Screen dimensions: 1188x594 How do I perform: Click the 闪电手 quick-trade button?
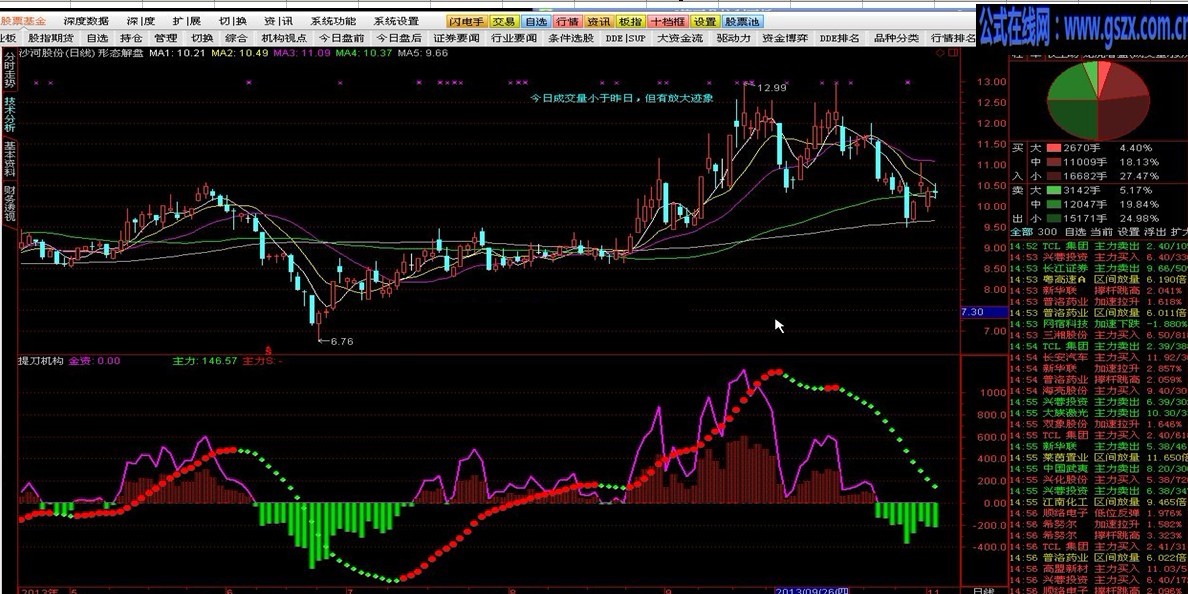pyautogui.click(x=466, y=22)
